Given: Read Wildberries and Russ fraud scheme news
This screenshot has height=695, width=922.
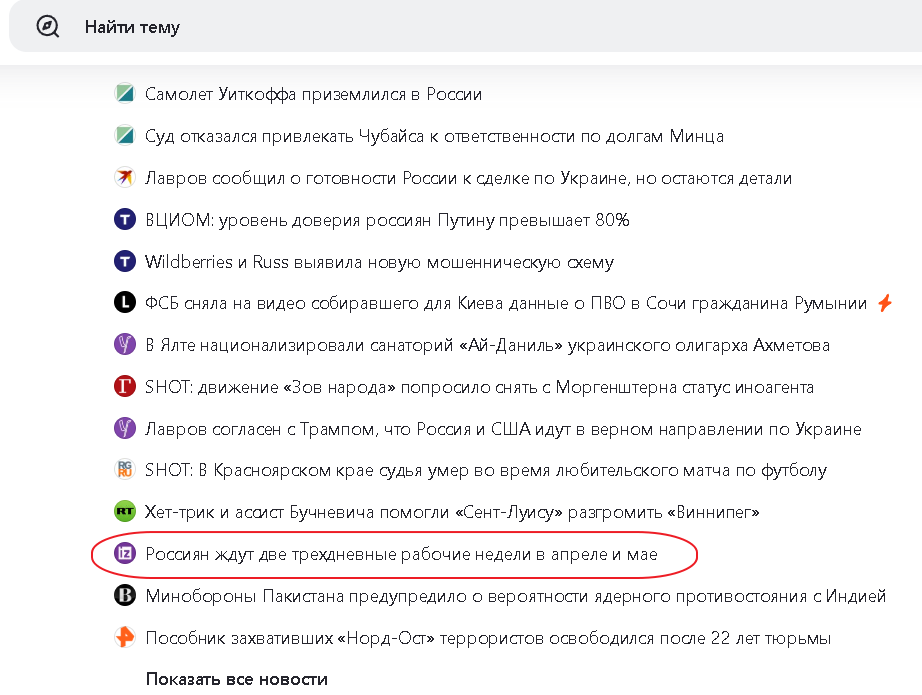Looking at the screenshot, I should (379, 262).
